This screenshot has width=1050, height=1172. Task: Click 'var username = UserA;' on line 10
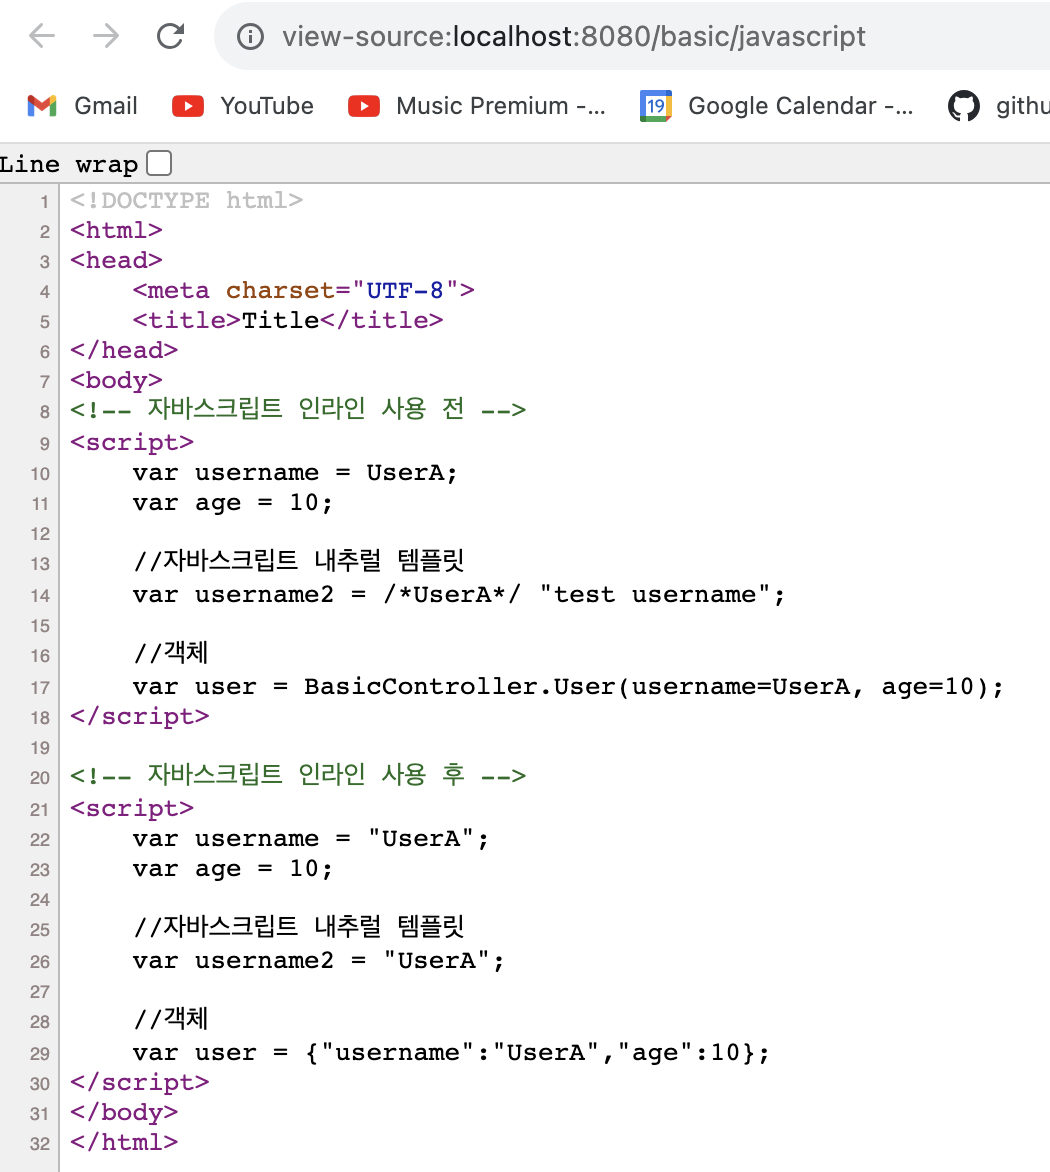[x=295, y=472]
